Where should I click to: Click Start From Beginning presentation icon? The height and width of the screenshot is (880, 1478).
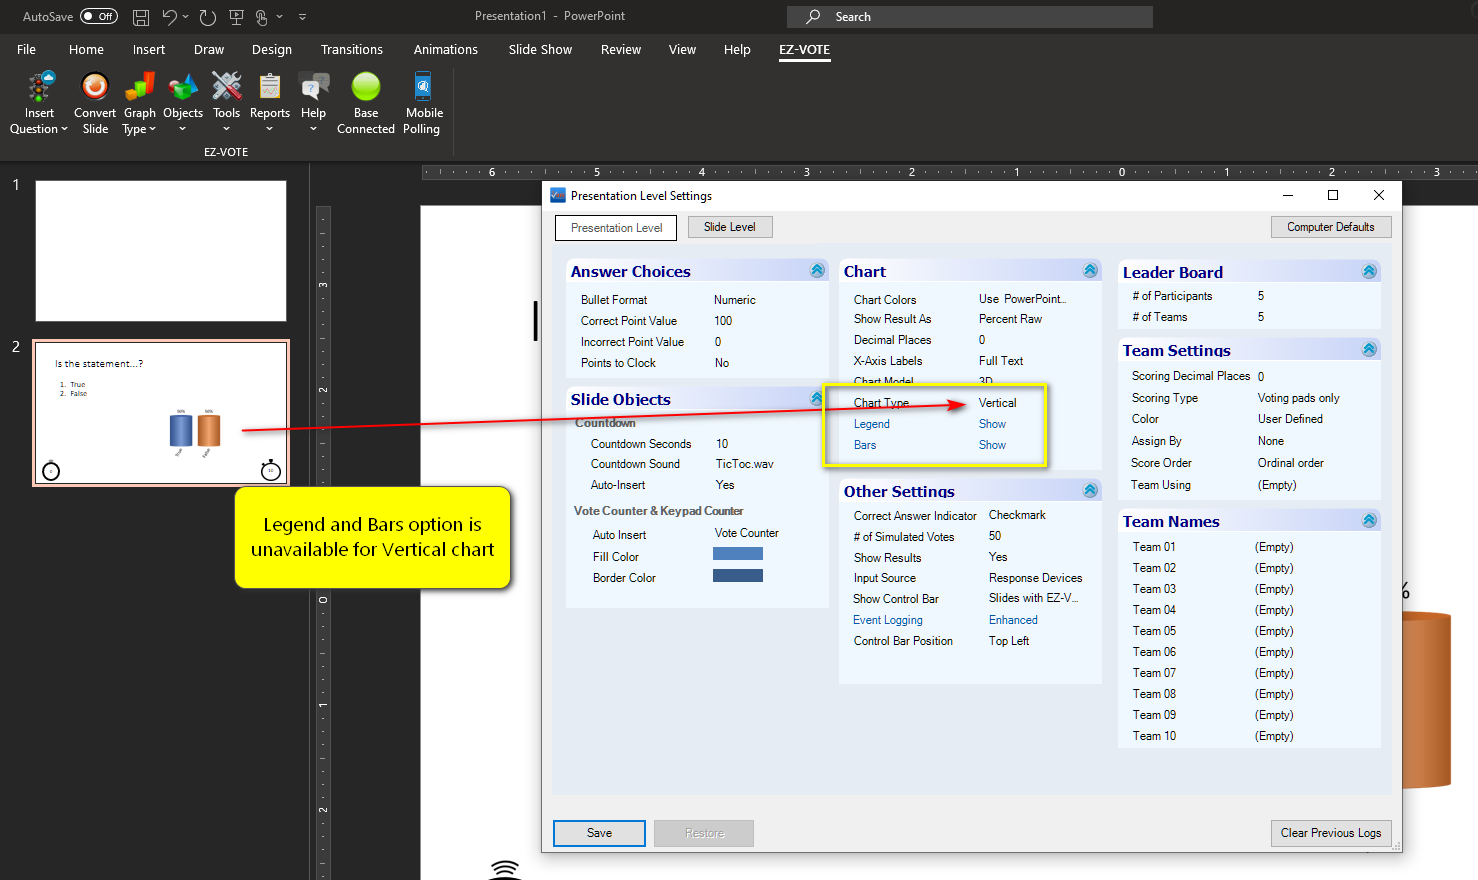pyautogui.click(x=236, y=17)
